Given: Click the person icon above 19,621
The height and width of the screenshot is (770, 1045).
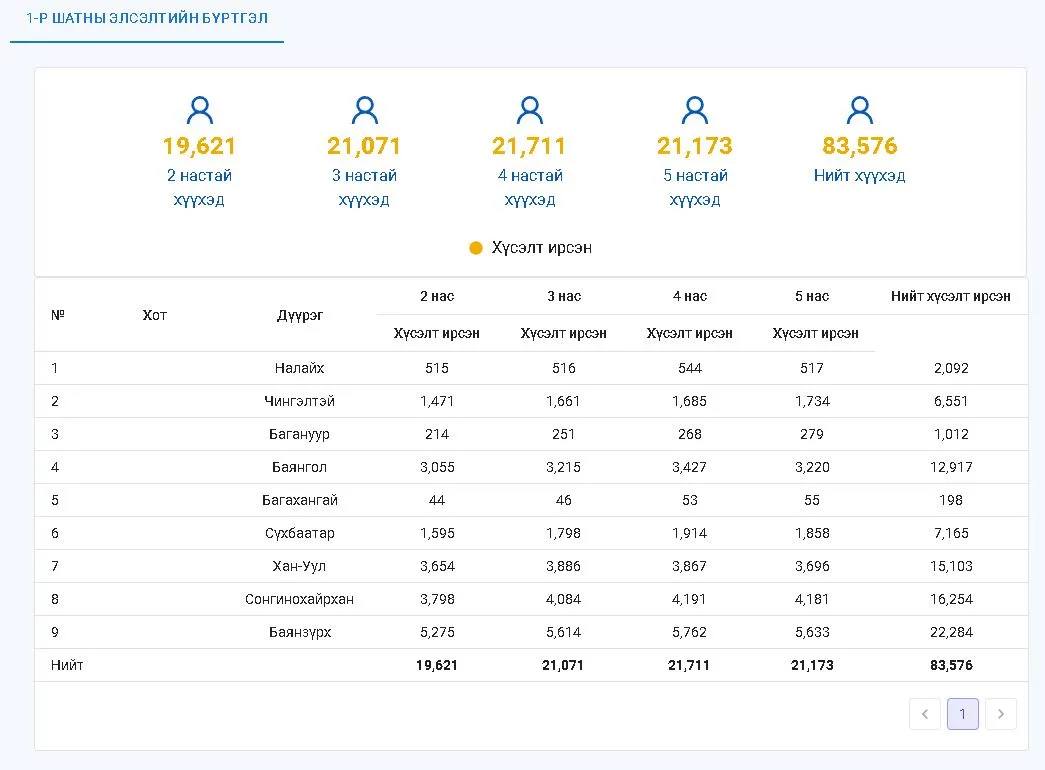Looking at the screenshot, I should (199, 111).
